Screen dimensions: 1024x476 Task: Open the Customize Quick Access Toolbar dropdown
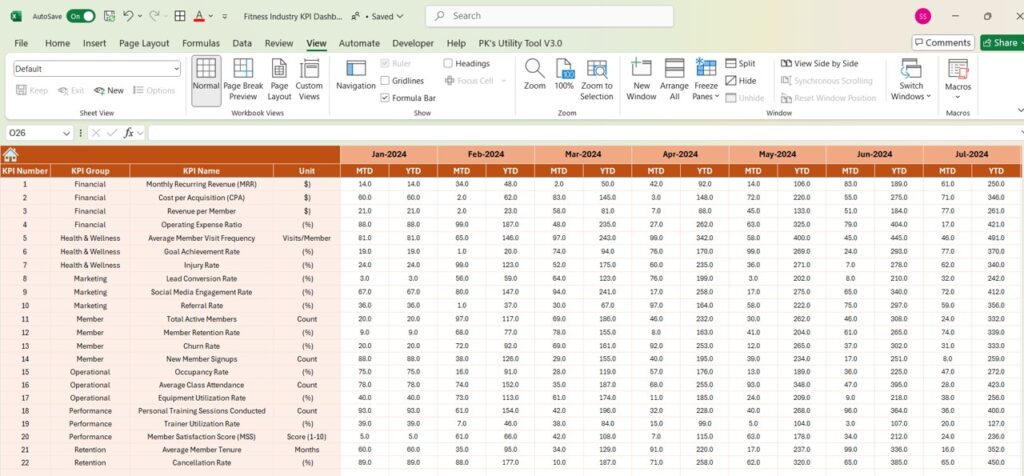point(225,16)
